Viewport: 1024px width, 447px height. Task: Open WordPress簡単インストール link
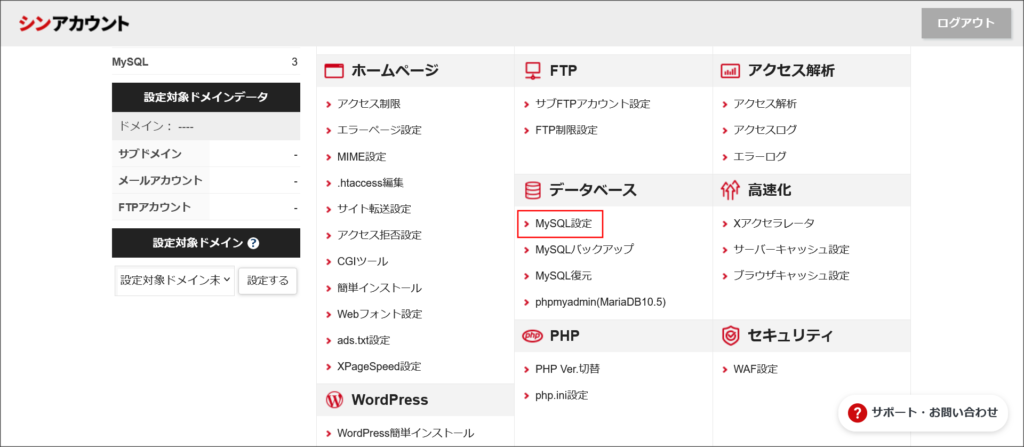pyautogui.click(x=406, y=433)
